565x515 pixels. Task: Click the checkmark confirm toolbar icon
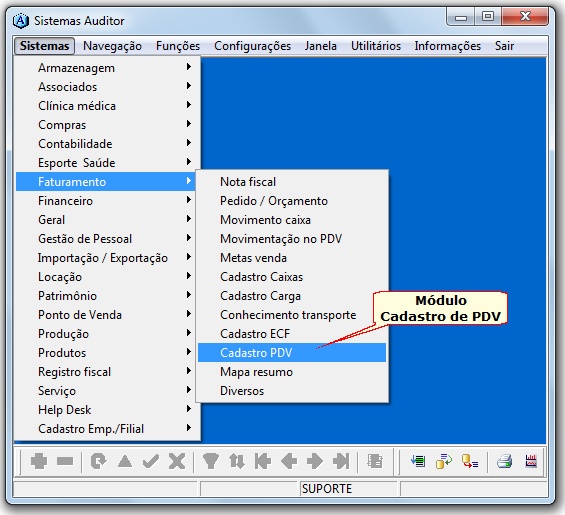151,461
